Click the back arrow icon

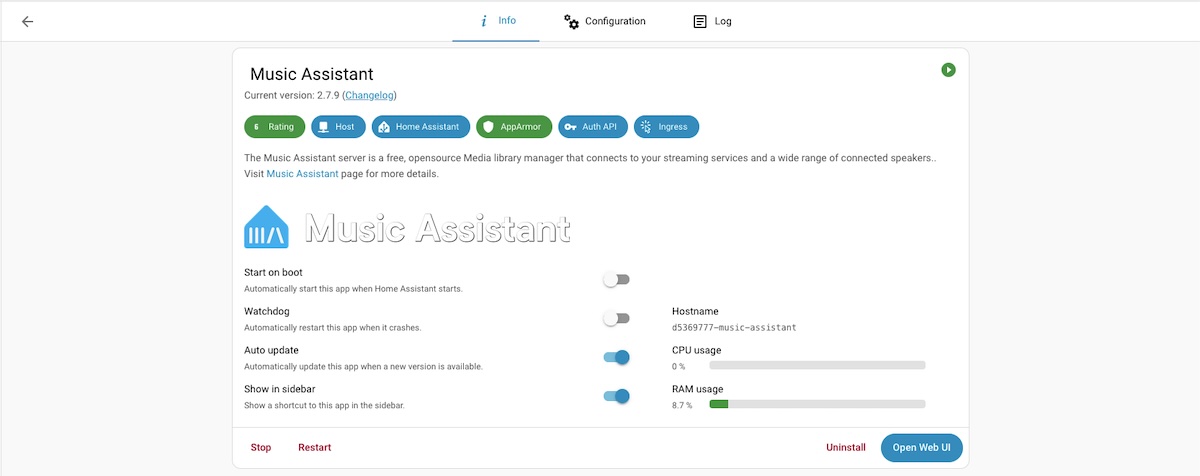tap(27, 21)
